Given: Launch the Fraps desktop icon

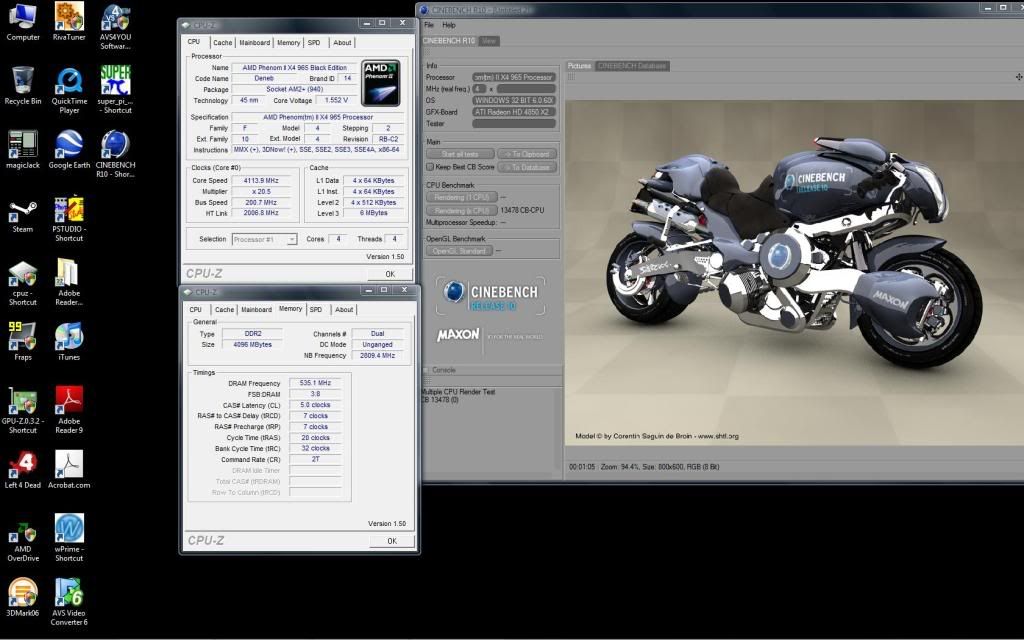Looking at the screenshot, I should 23,337.
